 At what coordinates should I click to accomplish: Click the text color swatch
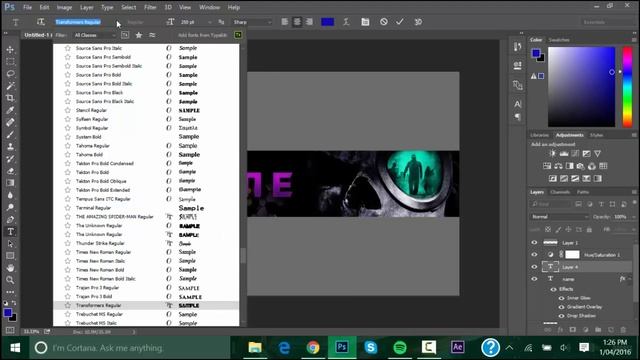(x=328, y=22)
